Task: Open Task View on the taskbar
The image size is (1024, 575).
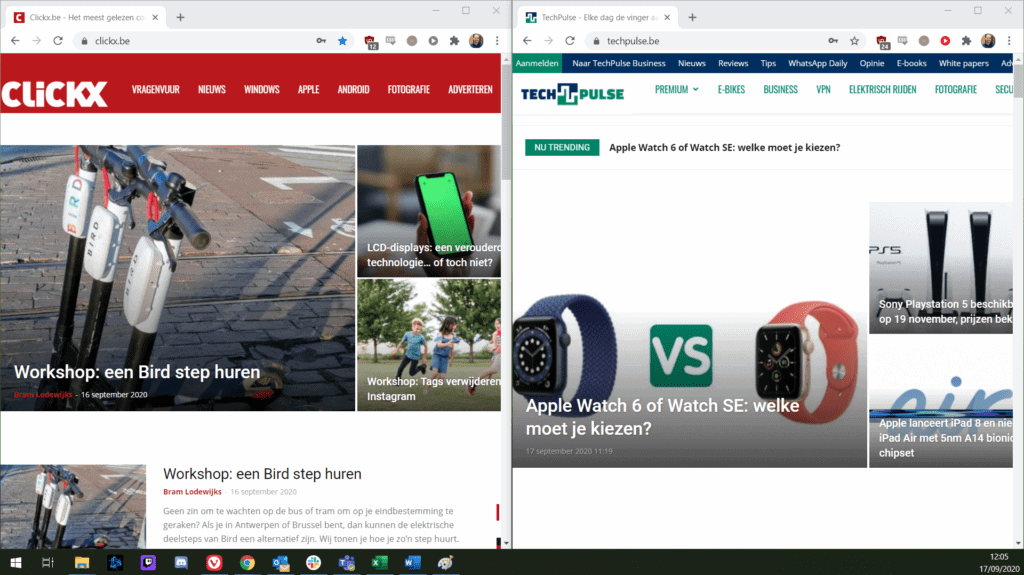Action: (48, 563)
